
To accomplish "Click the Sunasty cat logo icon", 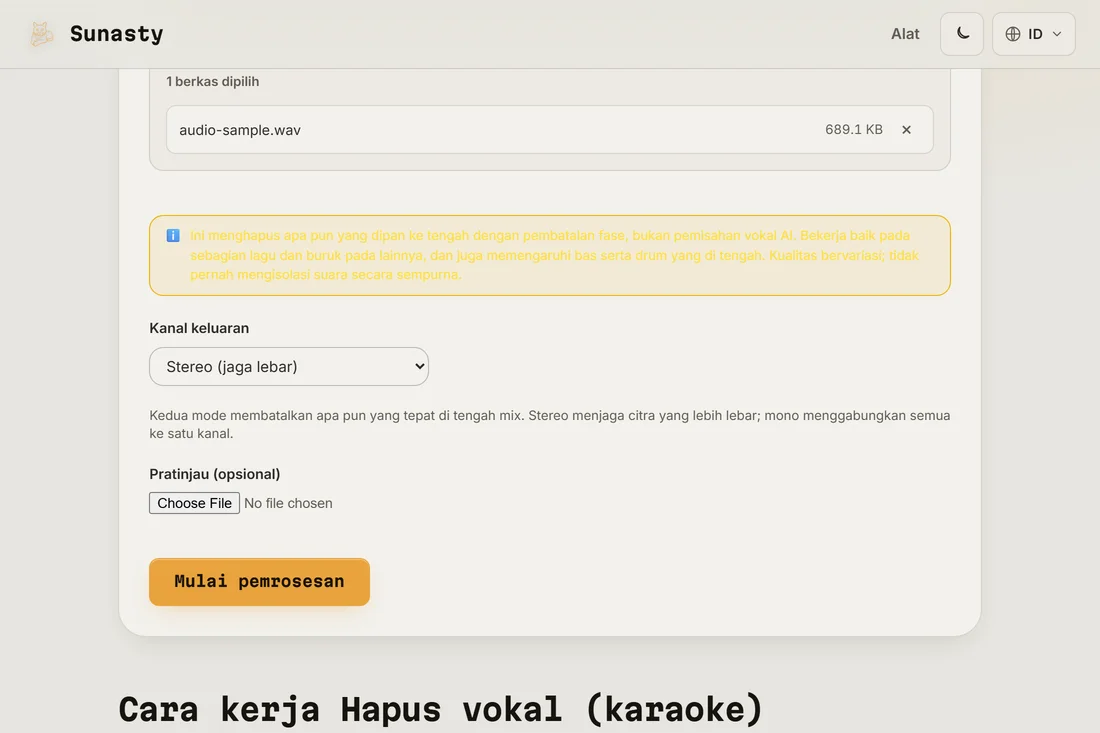I will click(x=41, y=34).
